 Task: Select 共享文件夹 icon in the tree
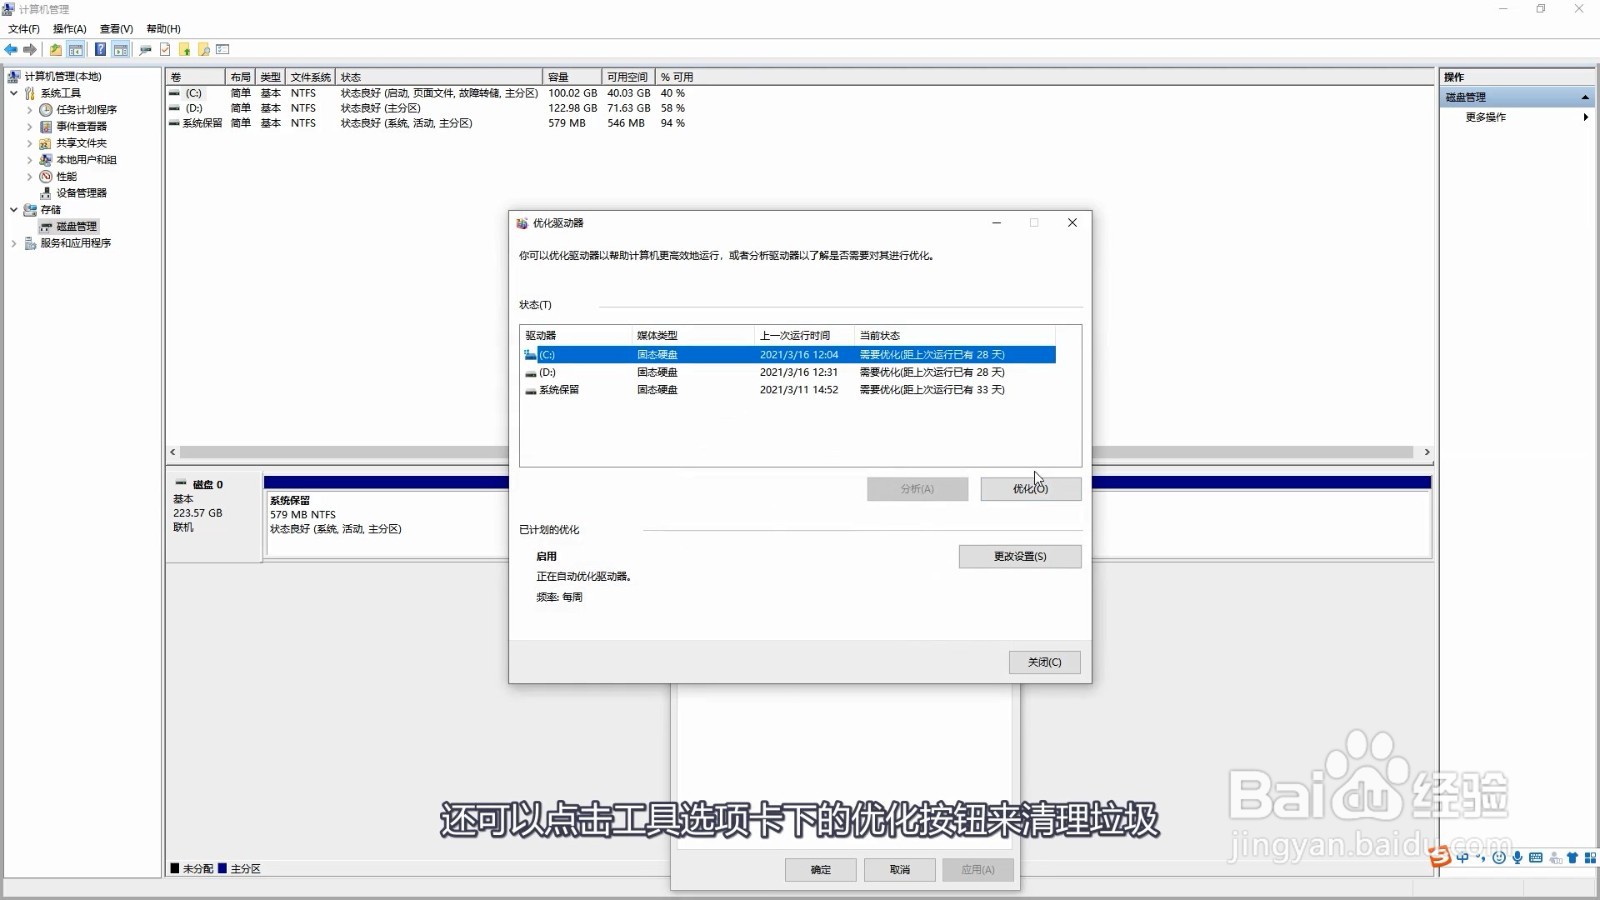point(46,143)
